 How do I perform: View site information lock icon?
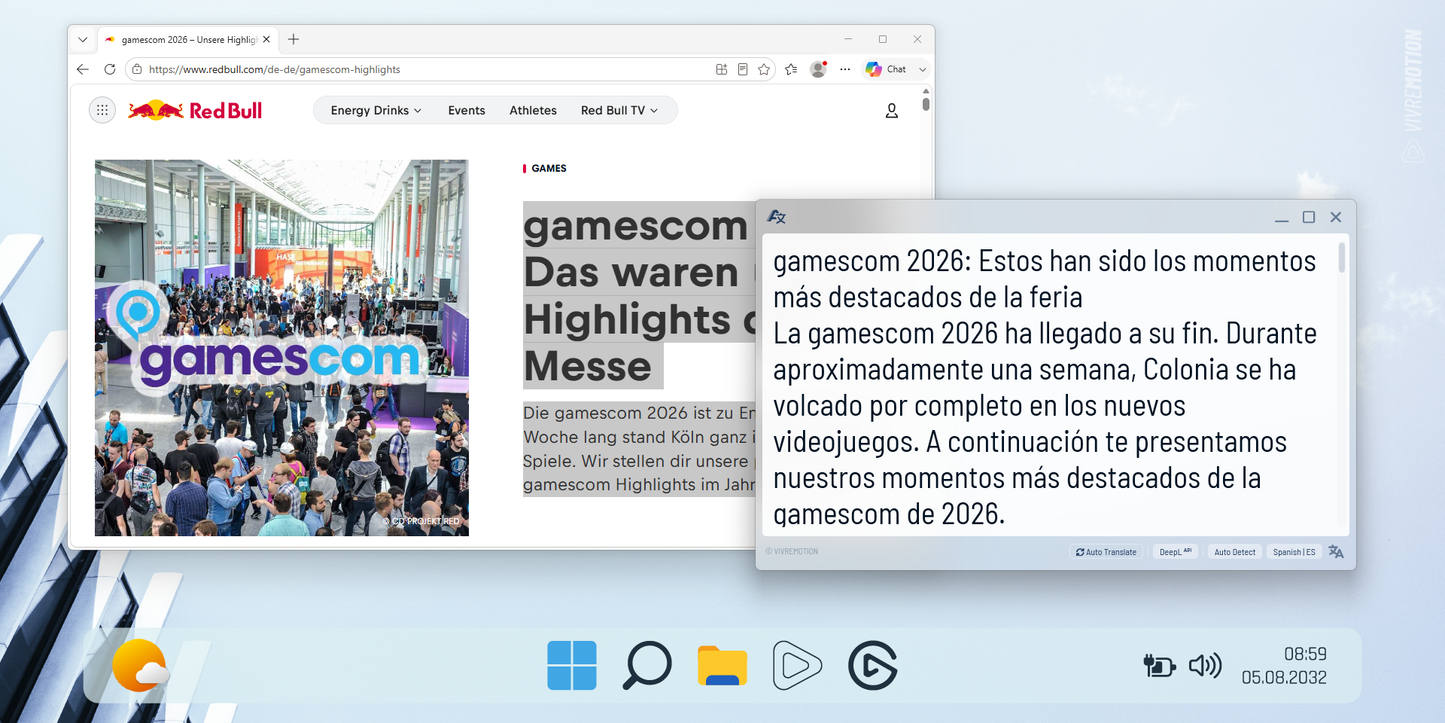137,69
